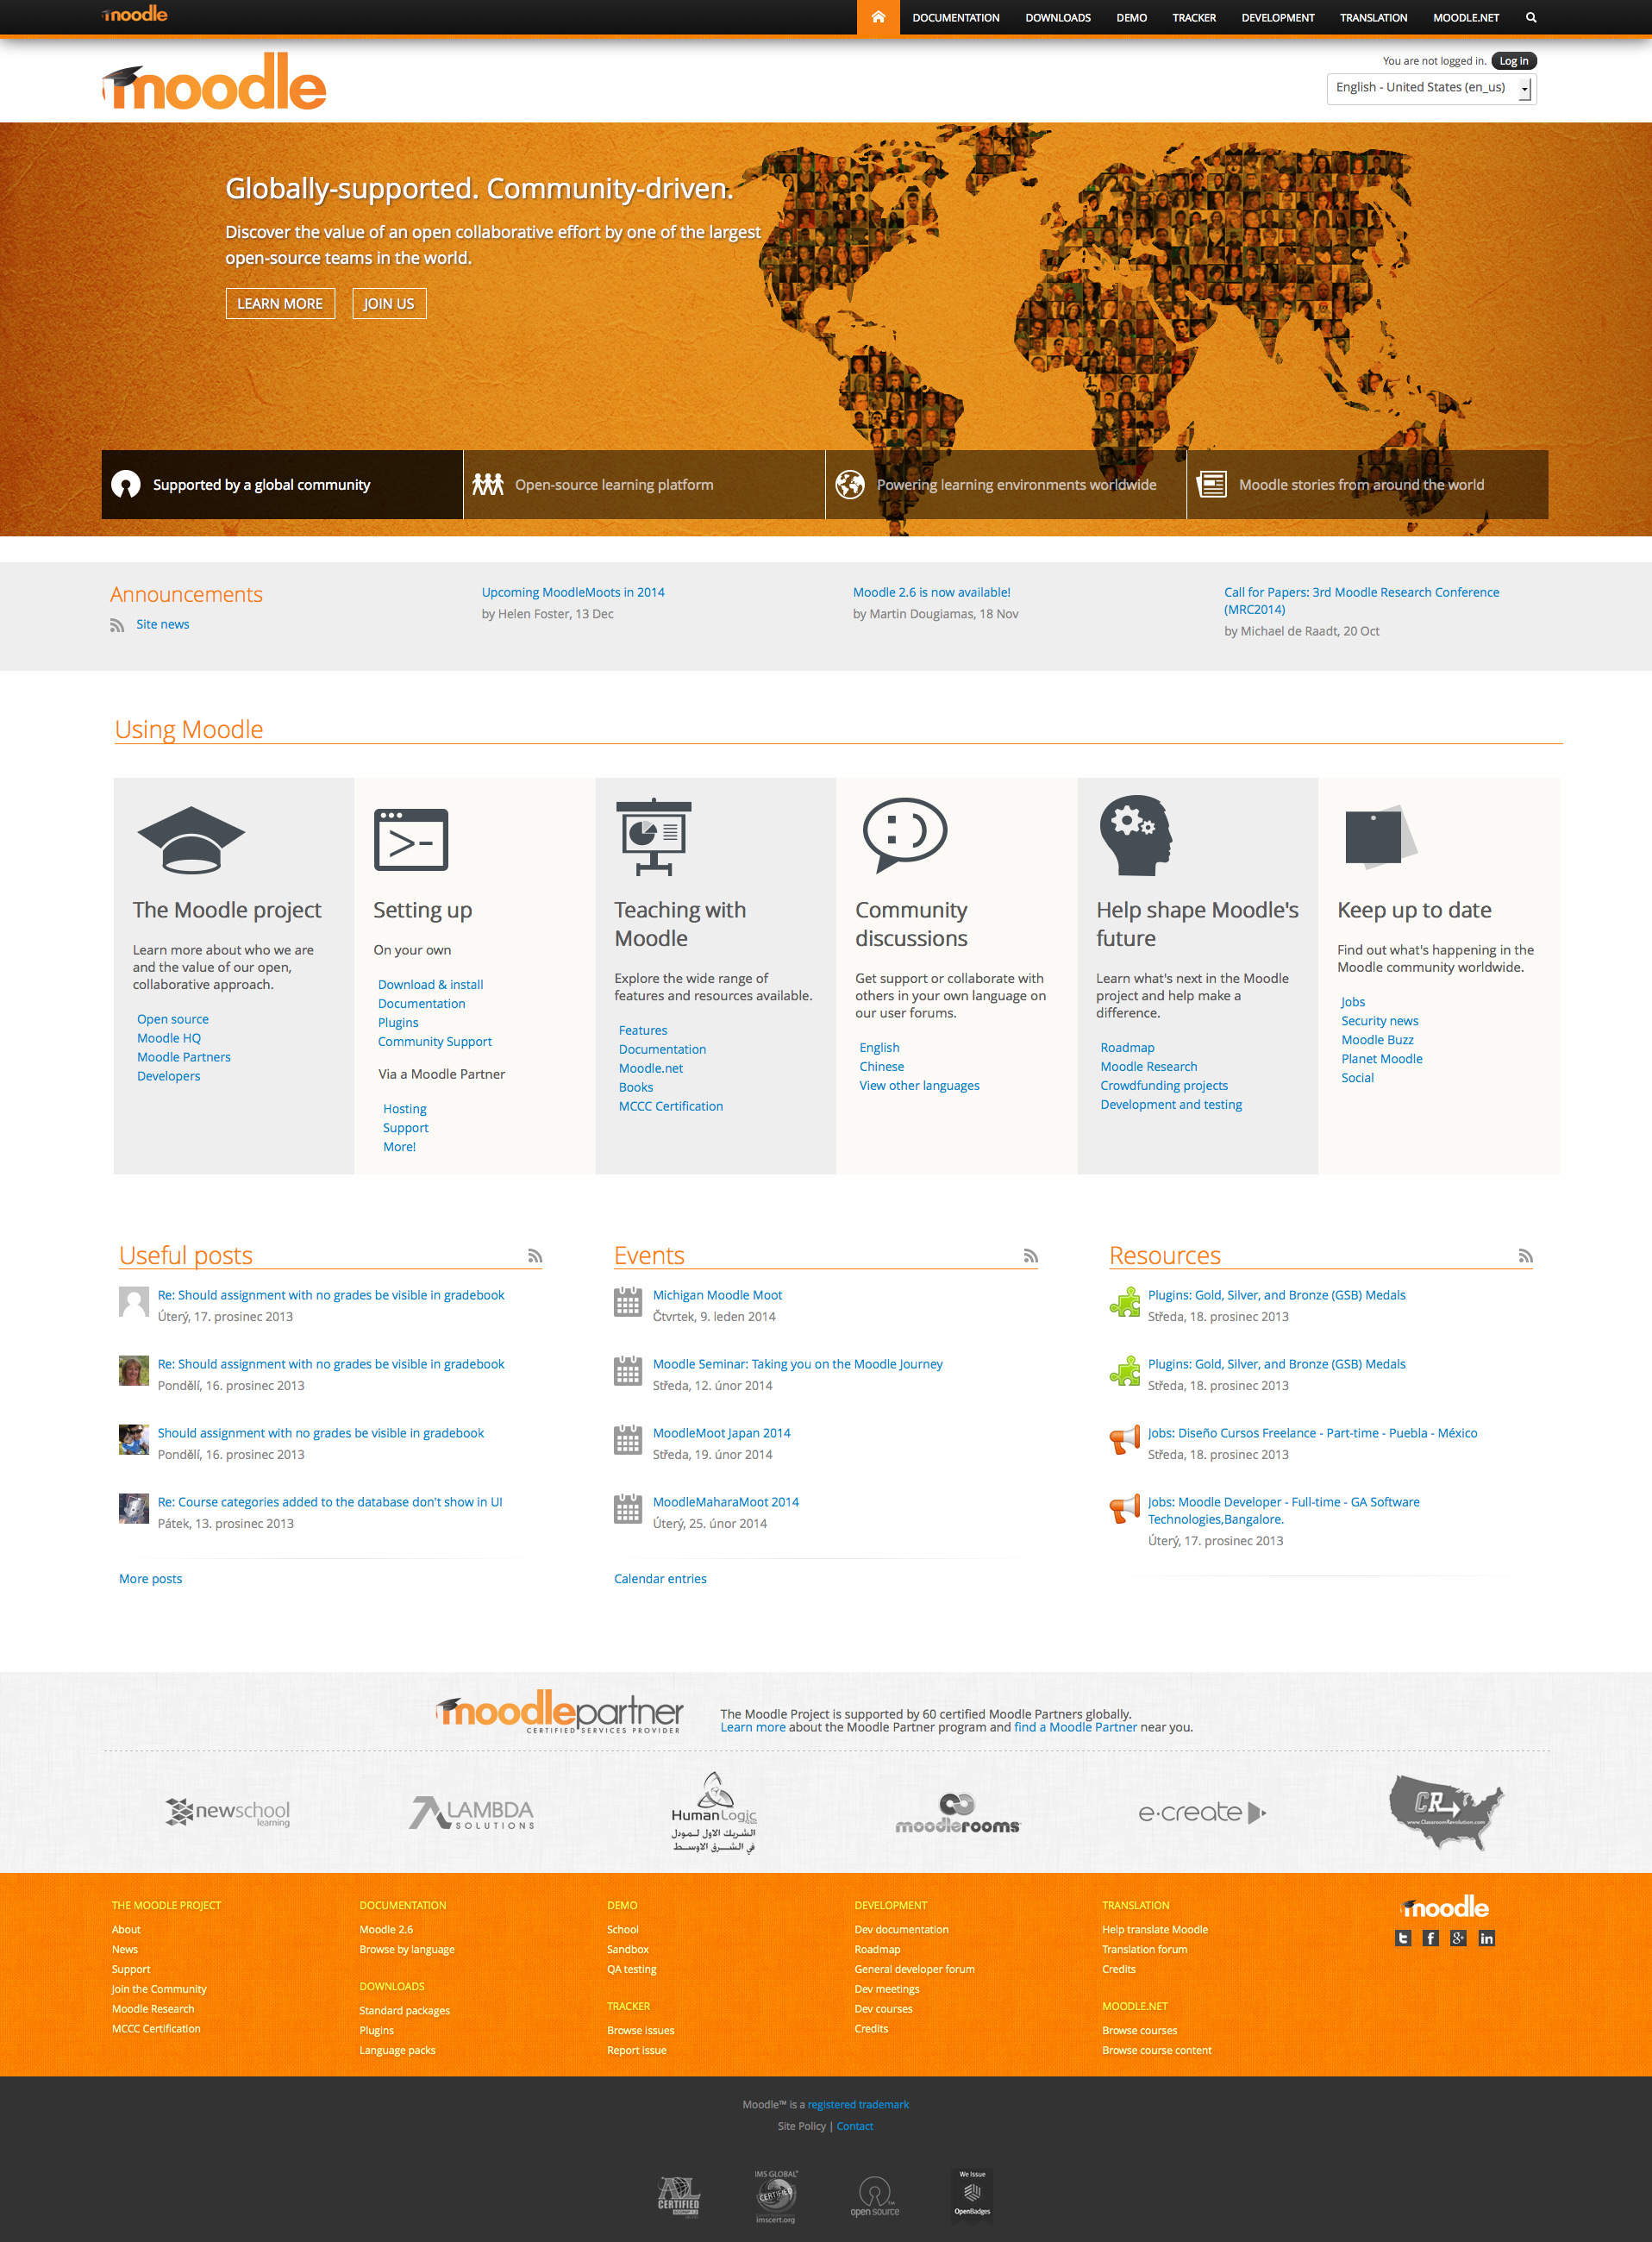Click the newschool learning partner logo

228,1813
